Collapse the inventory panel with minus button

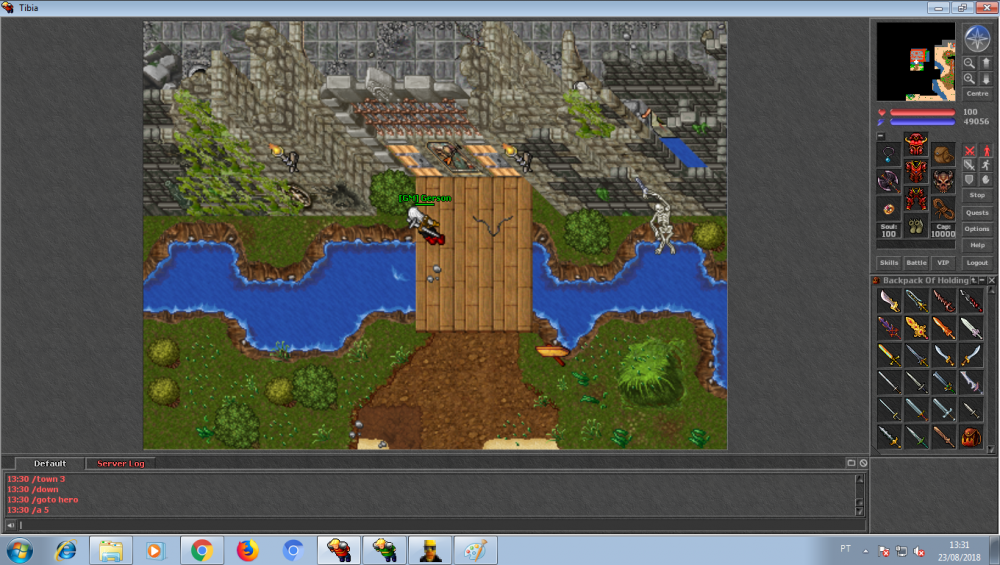coord(881,136)
